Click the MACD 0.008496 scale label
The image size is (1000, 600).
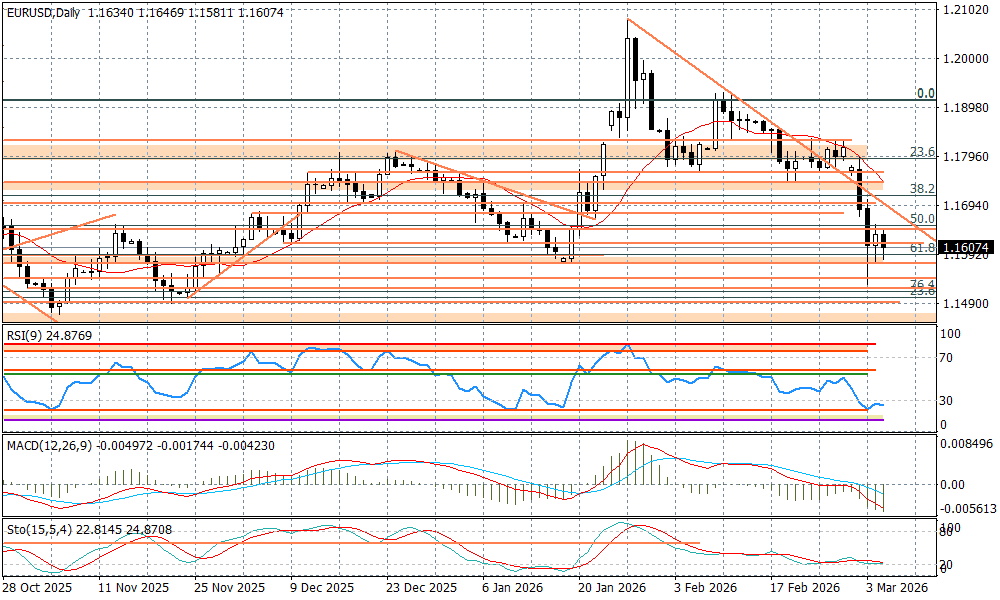(x=965, y=442)
